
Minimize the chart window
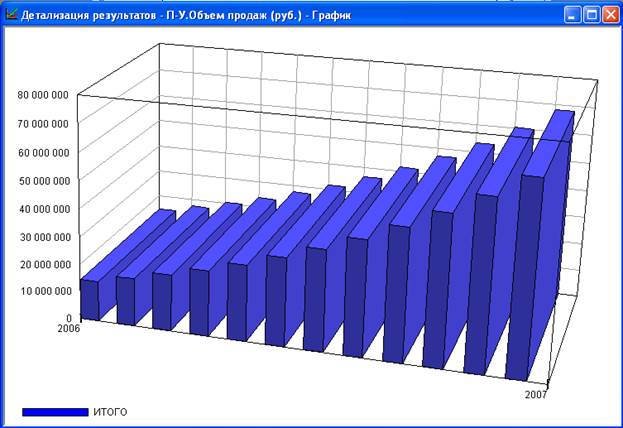pos(572,15)
